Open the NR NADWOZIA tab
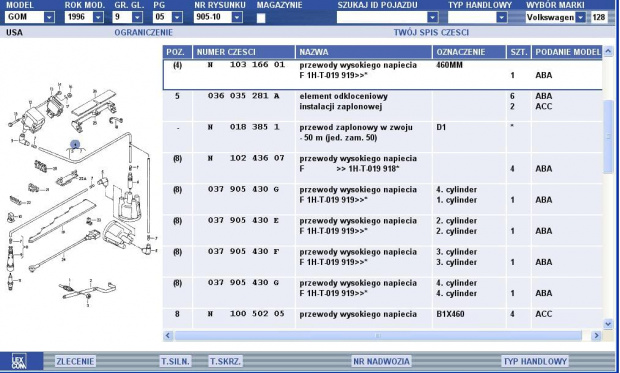This screenshot has height=373, width=620. [x=381, y=361]
